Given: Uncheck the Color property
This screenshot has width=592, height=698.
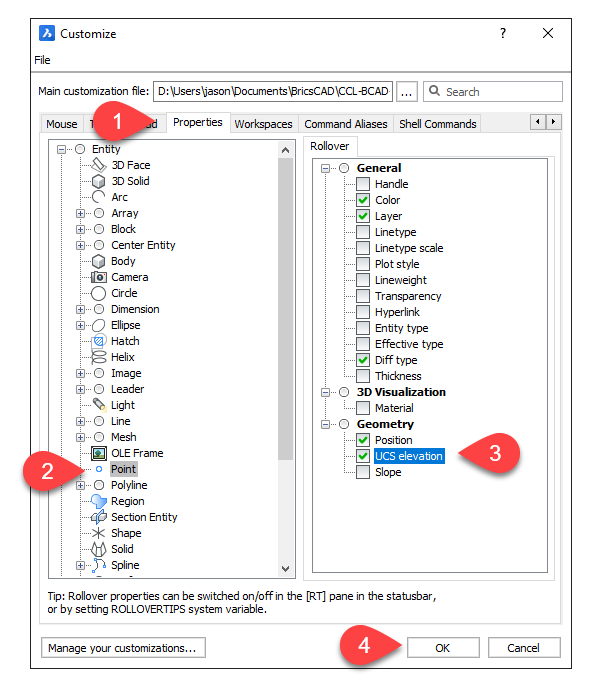Looking at the screenshot, I should click(x=363, y=200).
